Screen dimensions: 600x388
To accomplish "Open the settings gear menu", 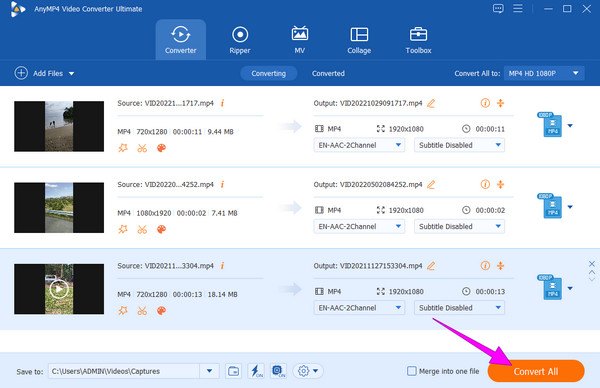I will click(x=308, y=371).
